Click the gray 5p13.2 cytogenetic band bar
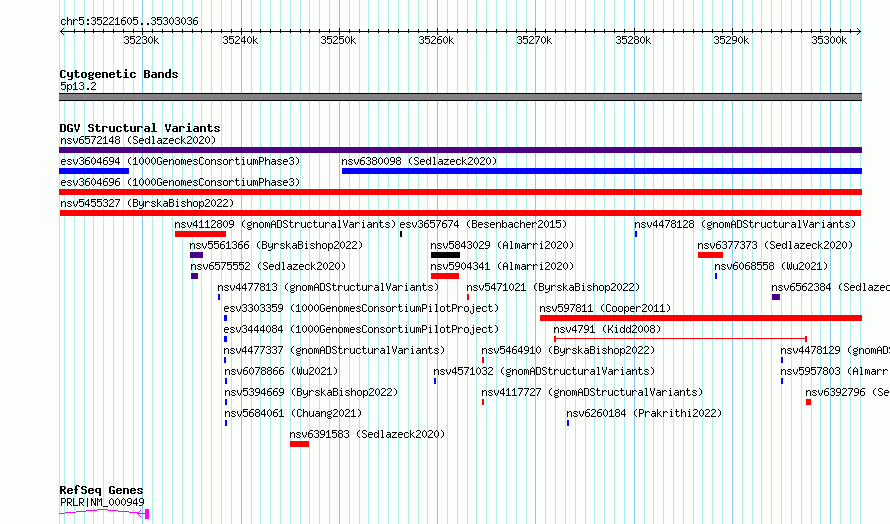890x524 pixels. pyautogui.click(x=460, y=97)
